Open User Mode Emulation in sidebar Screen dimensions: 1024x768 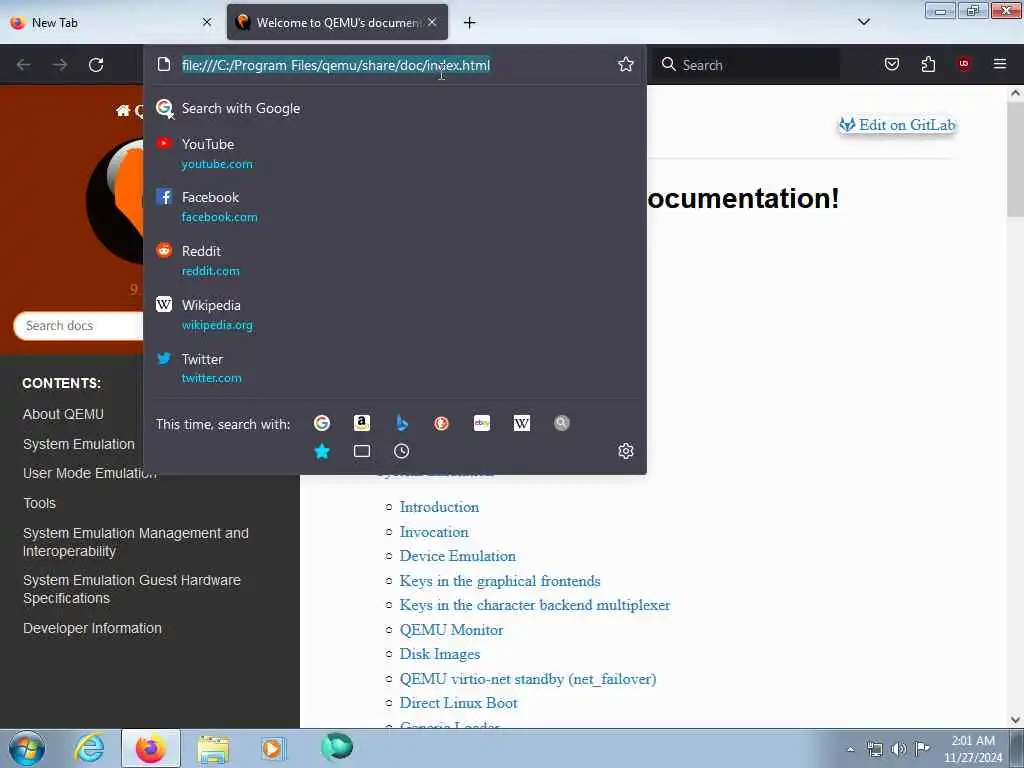click(89, 473)
